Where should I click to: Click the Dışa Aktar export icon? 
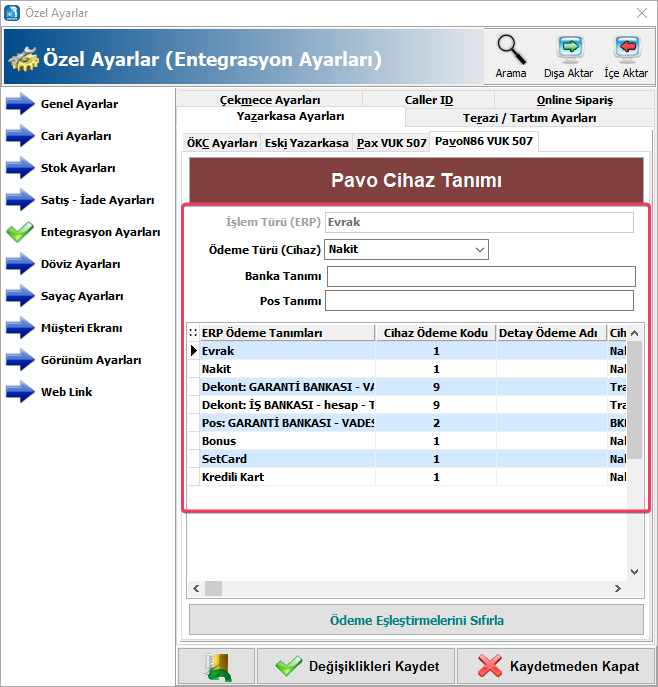(x=570, y=49)
